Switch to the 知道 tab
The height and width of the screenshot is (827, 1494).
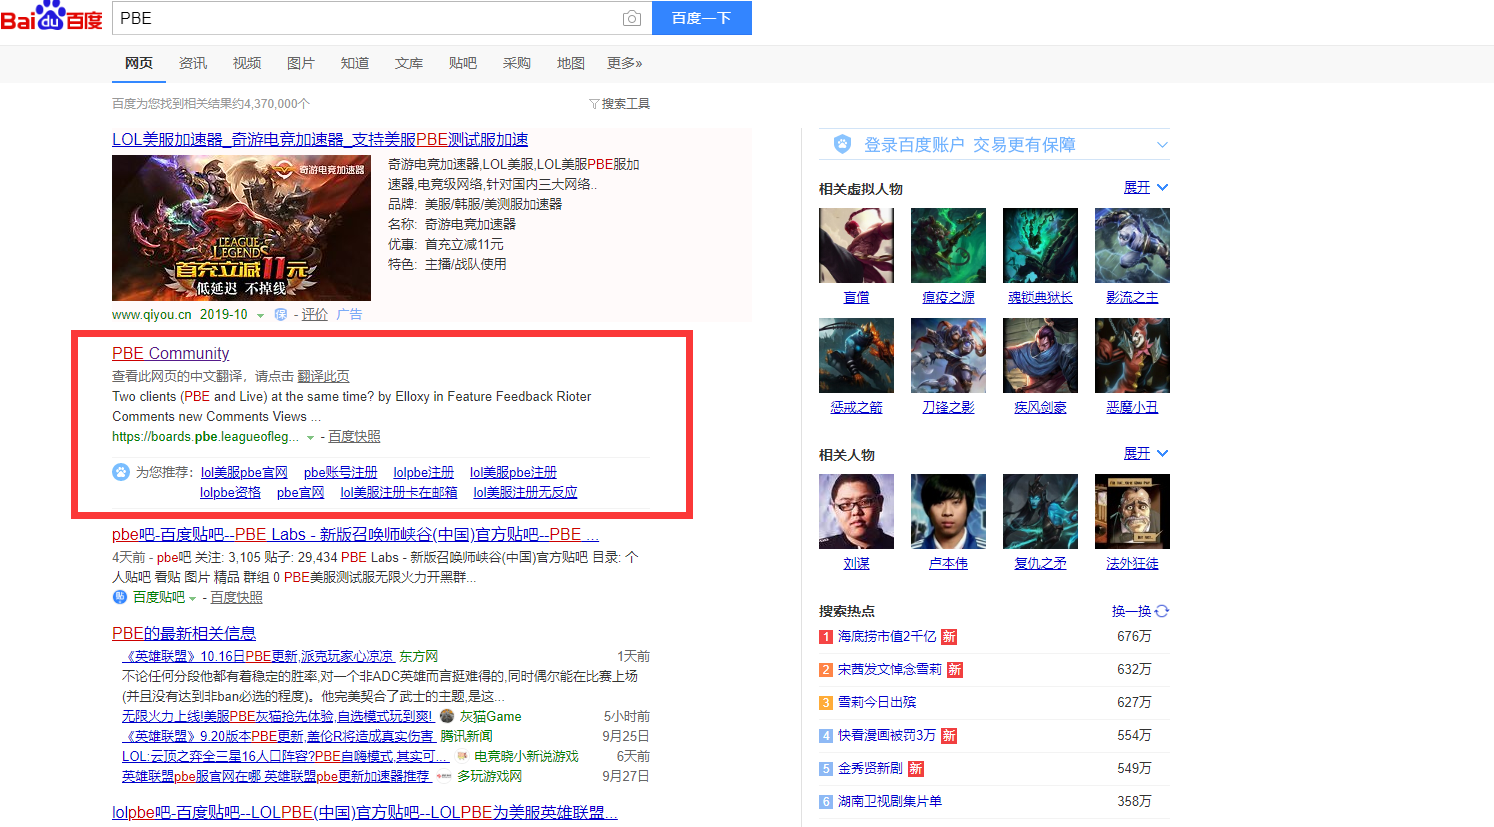click(x=355, y=63)
